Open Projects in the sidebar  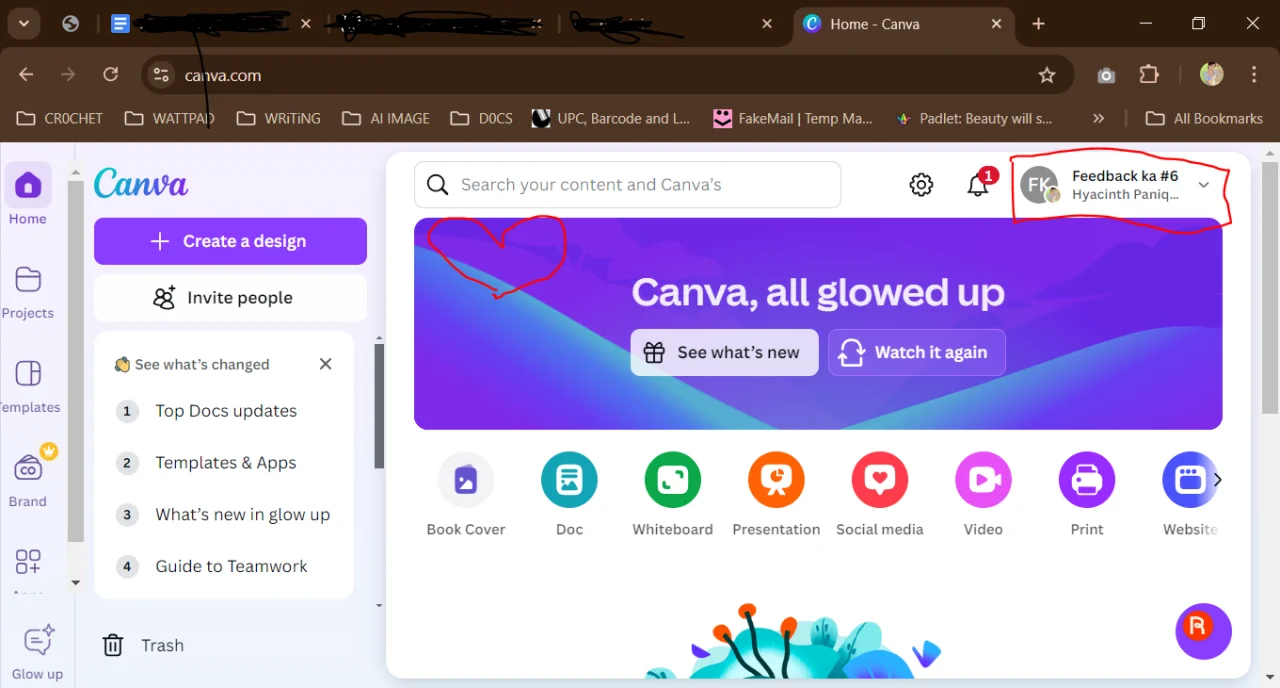[x=28, y=291]
